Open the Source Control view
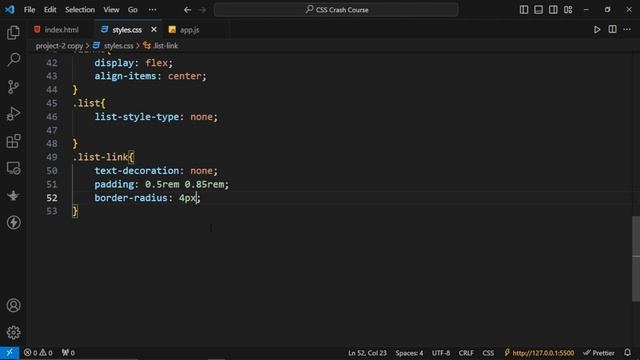Image resolution: width=640 pixels, height=360 pixels. pyautogui.click(x=13, y=87)
